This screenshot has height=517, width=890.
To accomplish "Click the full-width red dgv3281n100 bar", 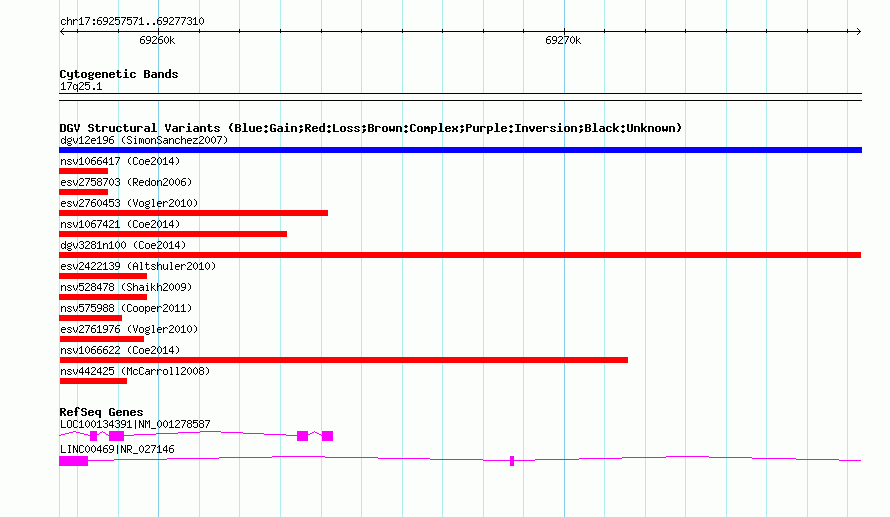I will click(460, 255).
